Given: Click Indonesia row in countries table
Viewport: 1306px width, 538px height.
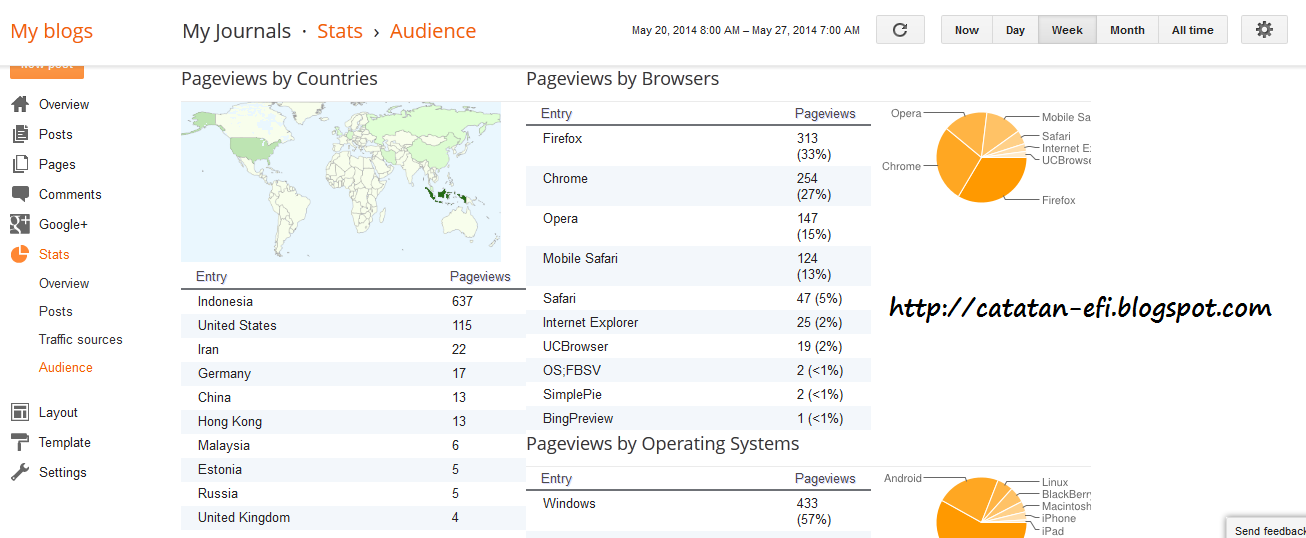Looking at the screenshot, I should click(x=353, y=301).
